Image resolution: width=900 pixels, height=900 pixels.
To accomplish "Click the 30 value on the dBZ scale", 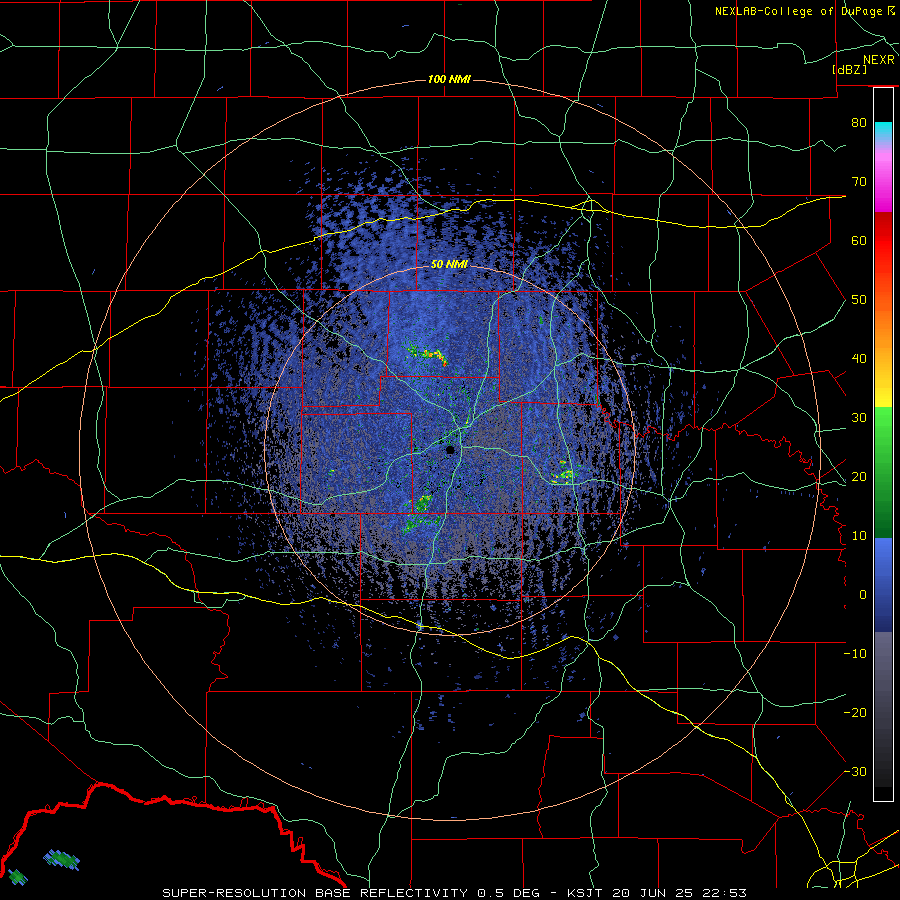I will [x=859, y=417].
